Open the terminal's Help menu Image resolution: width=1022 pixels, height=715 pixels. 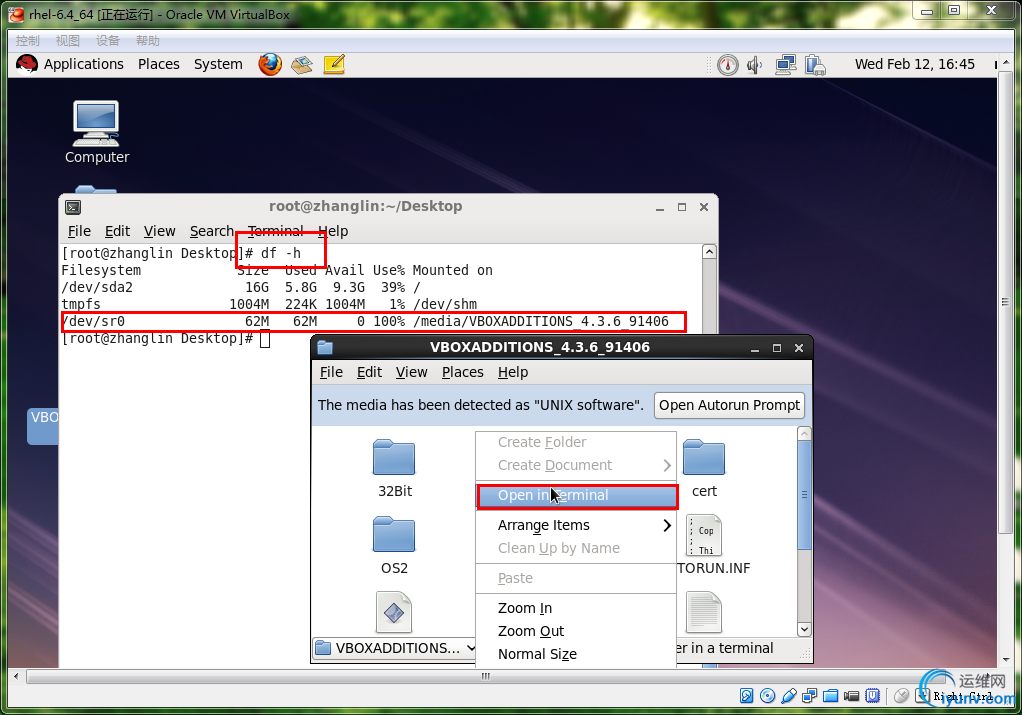pos(334,231)
